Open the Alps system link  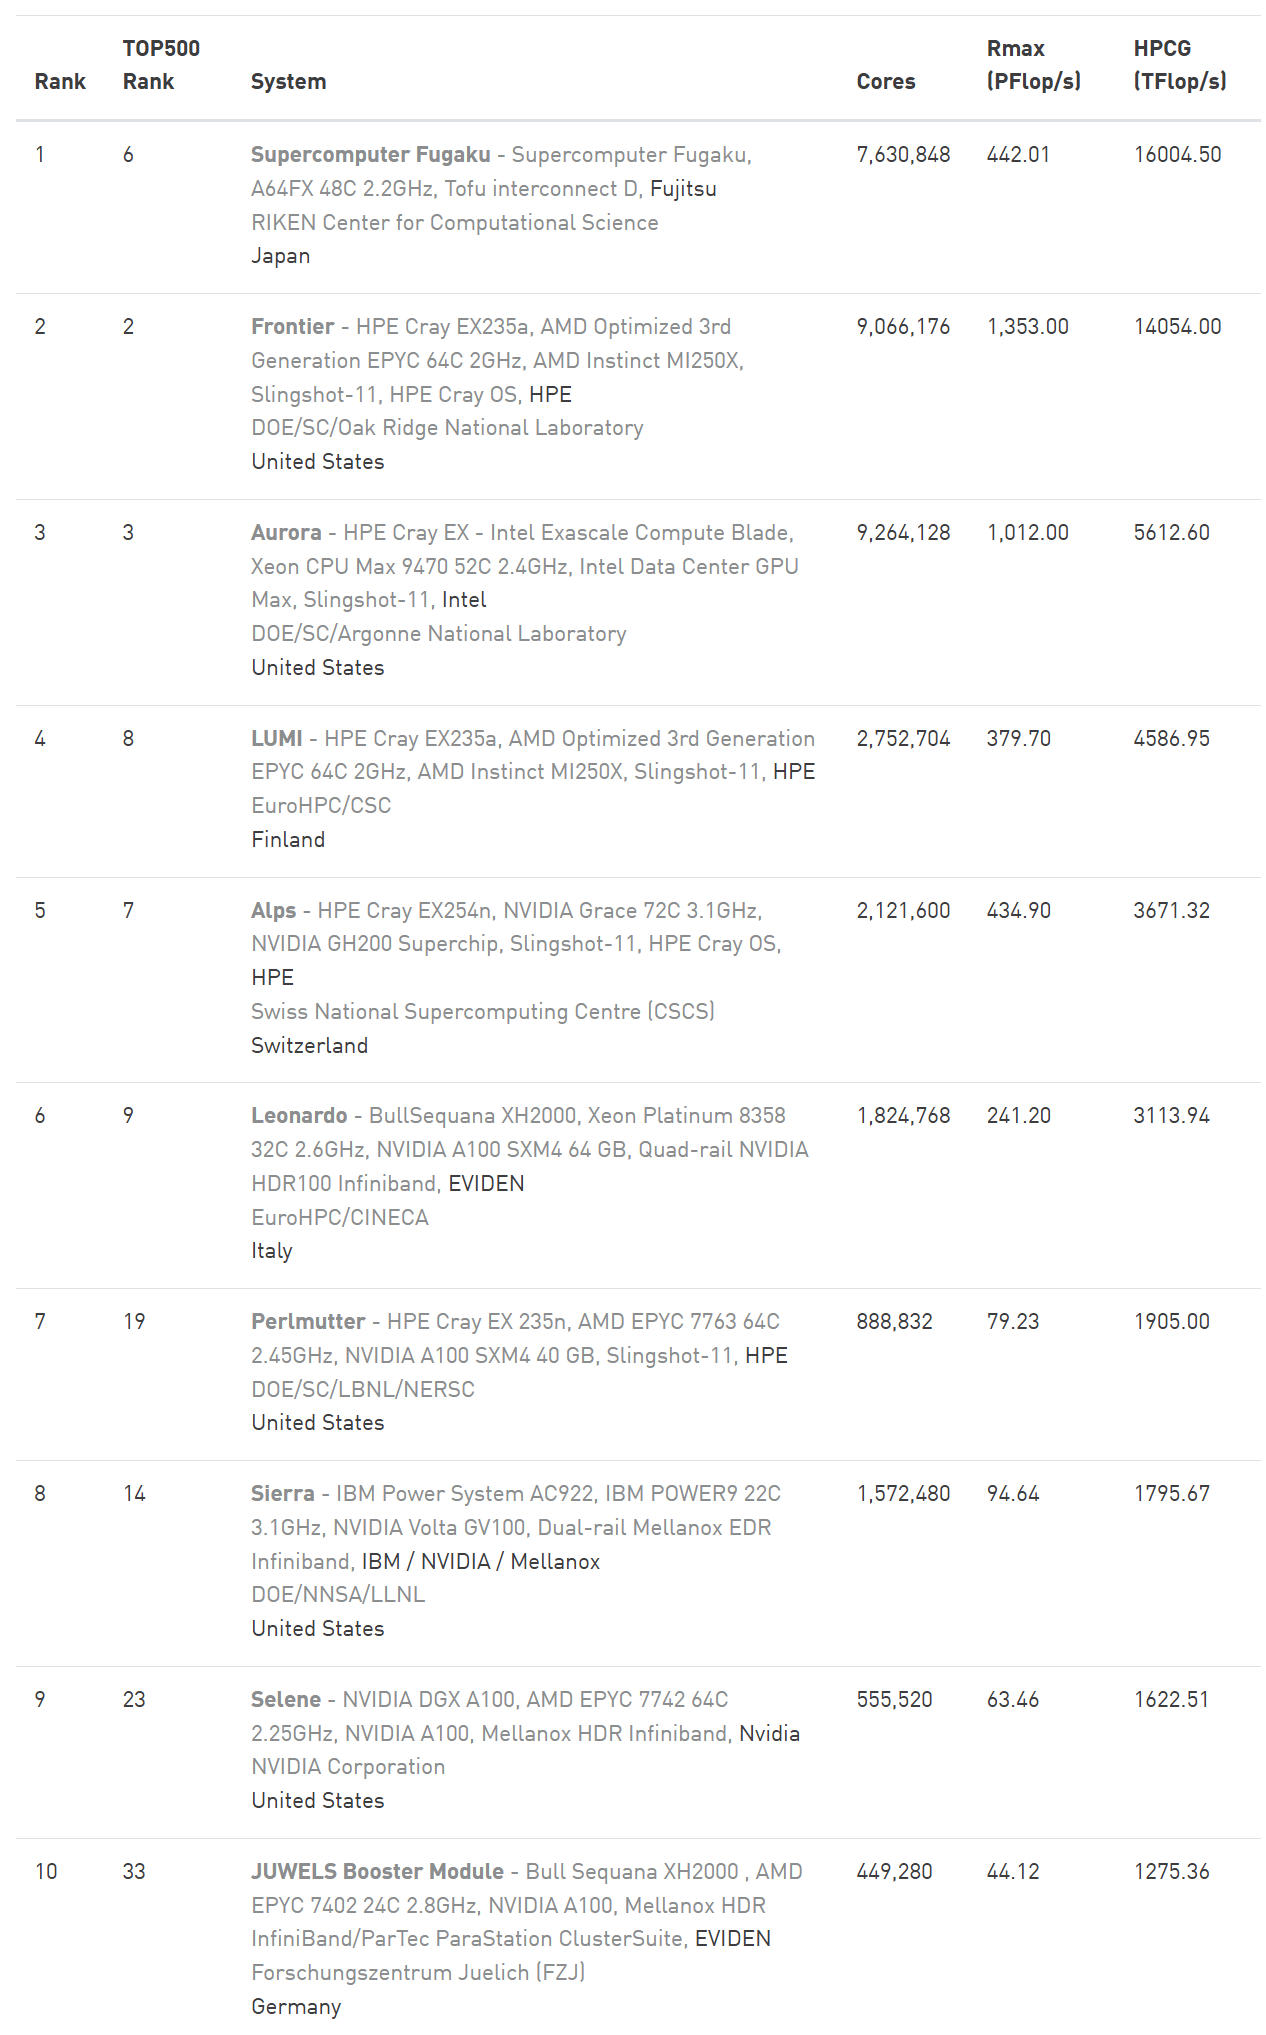coord(273,911)
